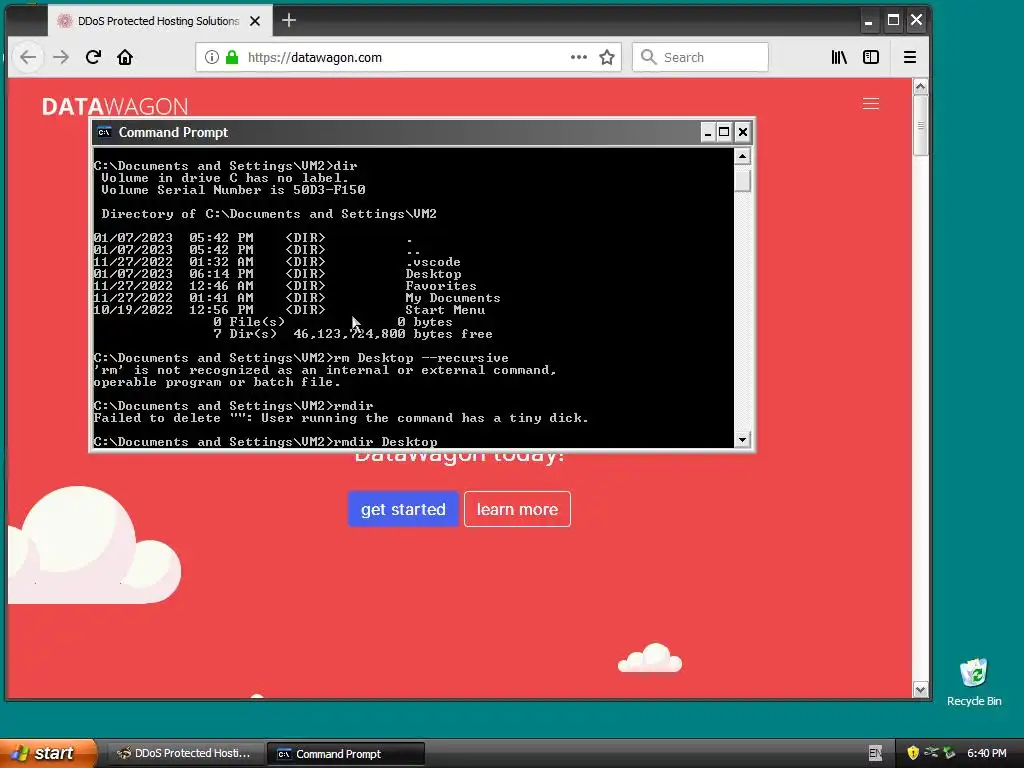Image resolution: width=1024 pixels, height=768 pixels.
Task: Click the ".vscode" directory line
Action: click(277, 262)
